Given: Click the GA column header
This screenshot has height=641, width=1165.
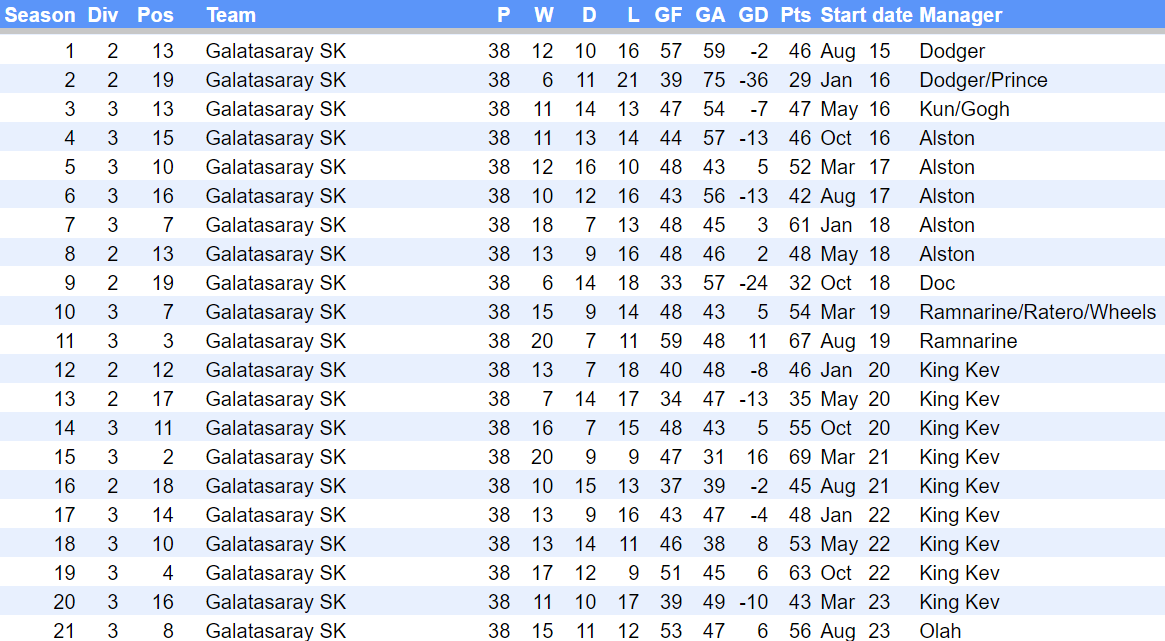Looking at the screenshot, I should pos(710,15).
